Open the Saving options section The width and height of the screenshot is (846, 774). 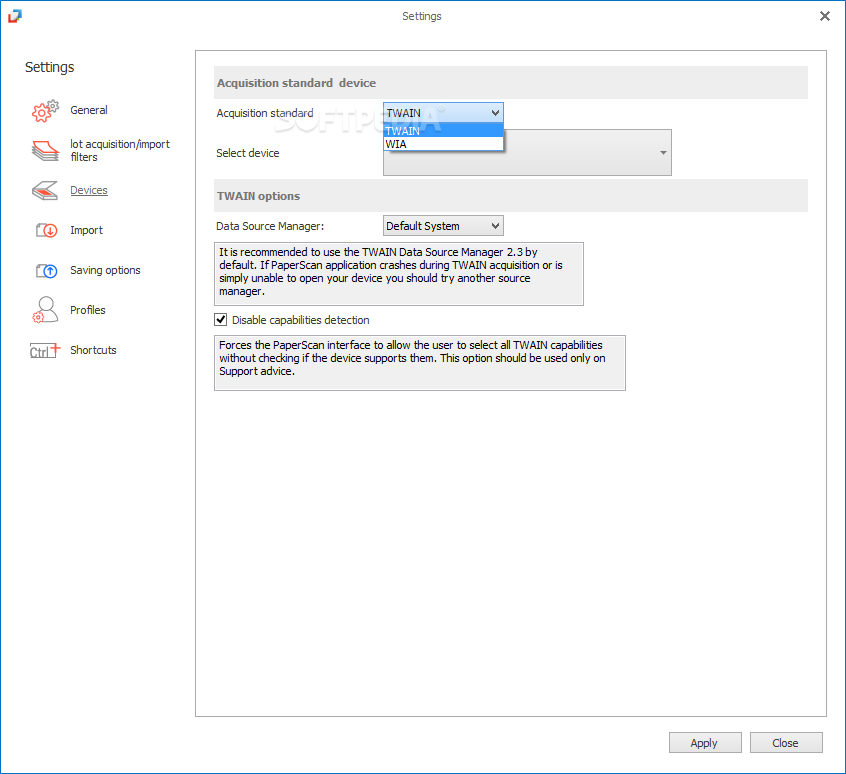click(x=105, y=270)
